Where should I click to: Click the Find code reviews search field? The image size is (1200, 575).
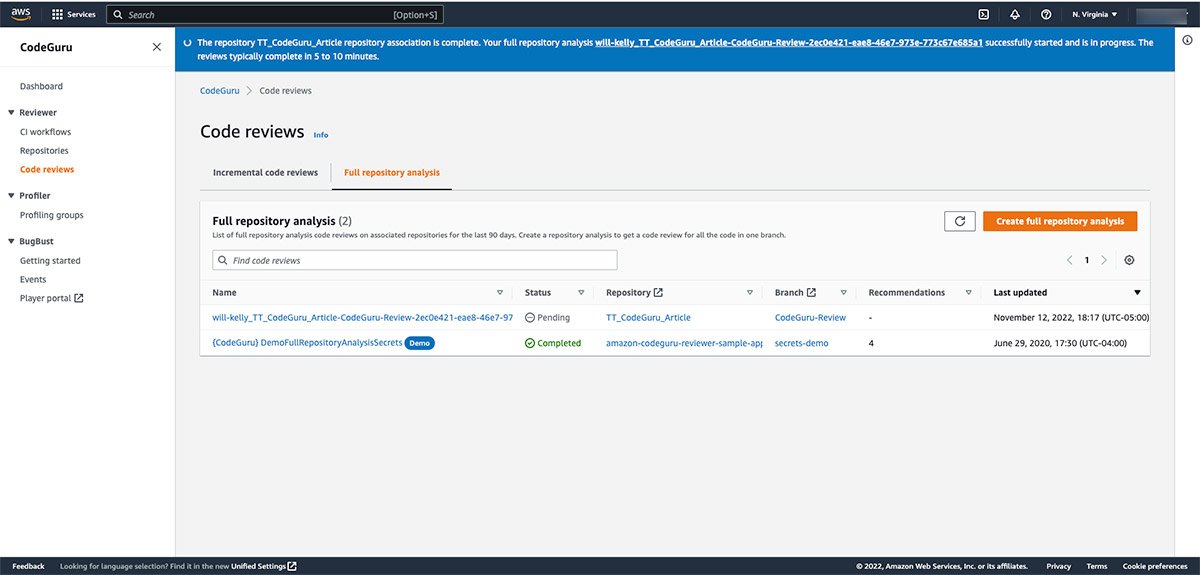point(415,260)
